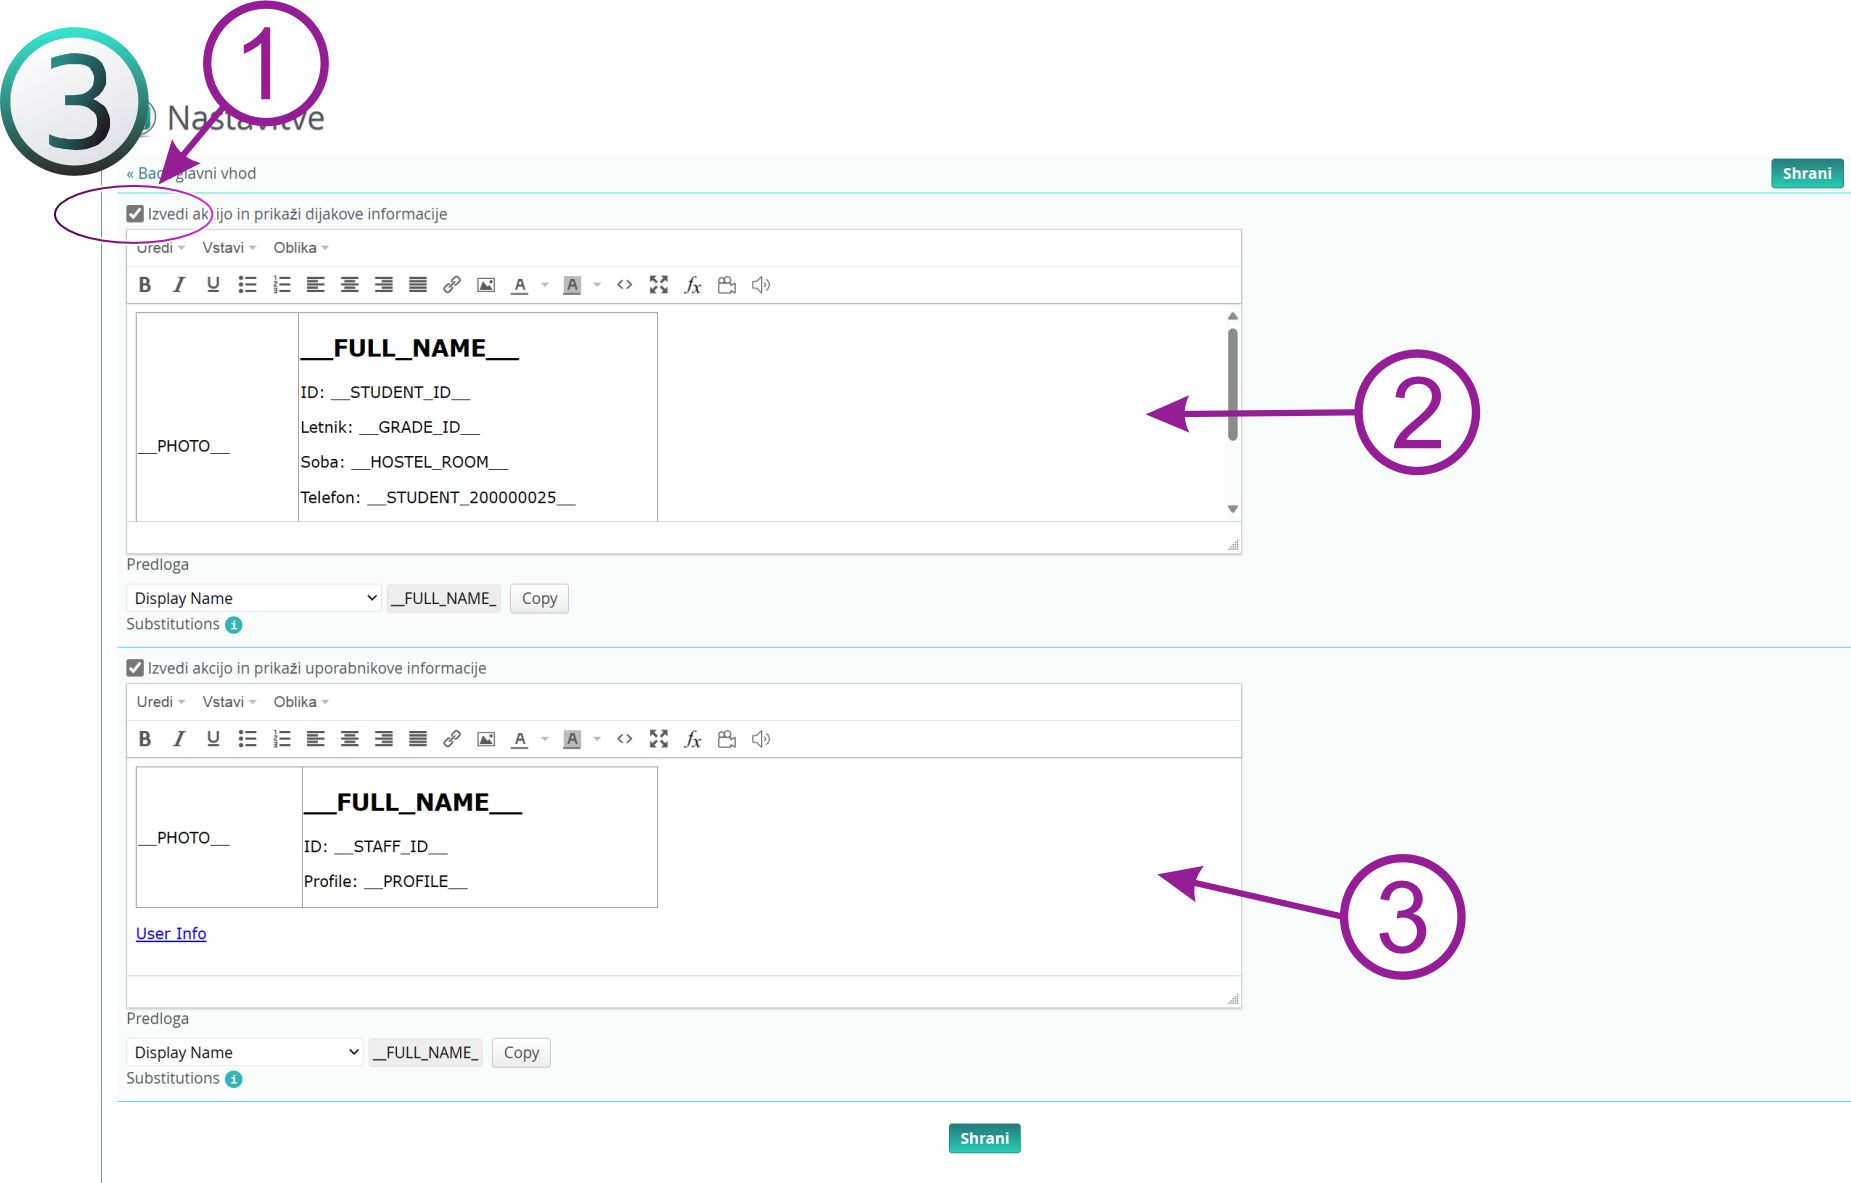Screen dimensions: 1851x1183
Task: Open Vstavi menu in student editor
Action: pos(229,248)
